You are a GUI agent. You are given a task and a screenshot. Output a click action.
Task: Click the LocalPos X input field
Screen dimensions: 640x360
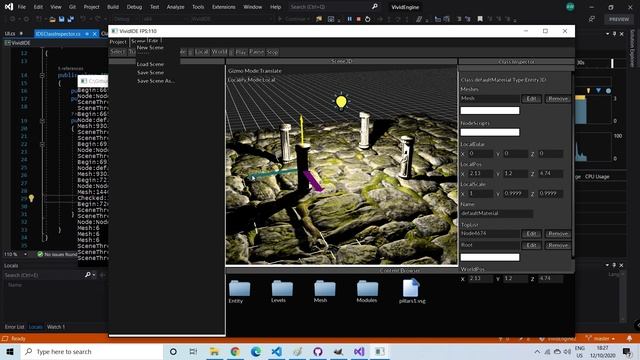click(x=480, y=173)
